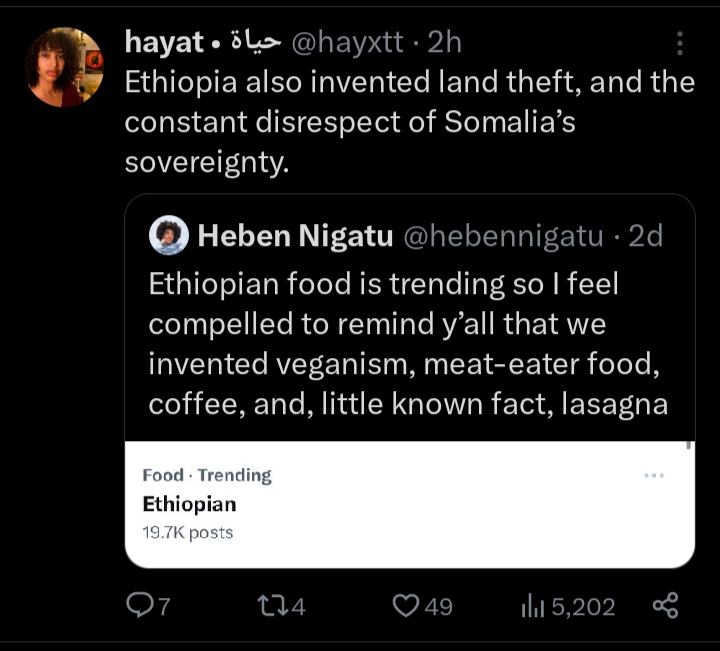720x651 pixels.
Task: Open the Ethiopian trending topic title
Action: [189, 504]
